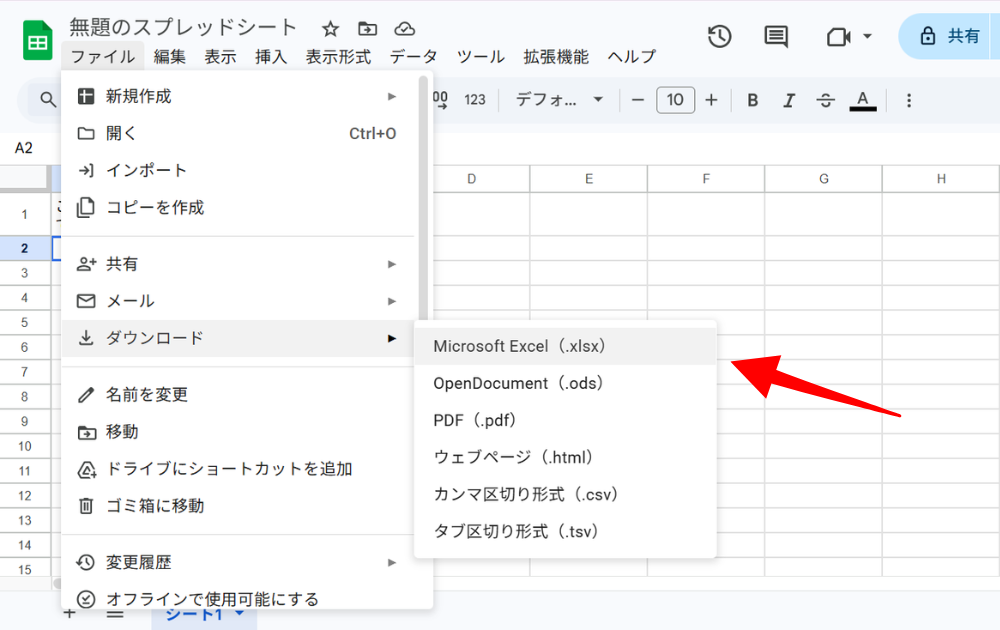1000x630 pixels.
Task: Open the three-dot more toolbar options
Action: point(909,100)
